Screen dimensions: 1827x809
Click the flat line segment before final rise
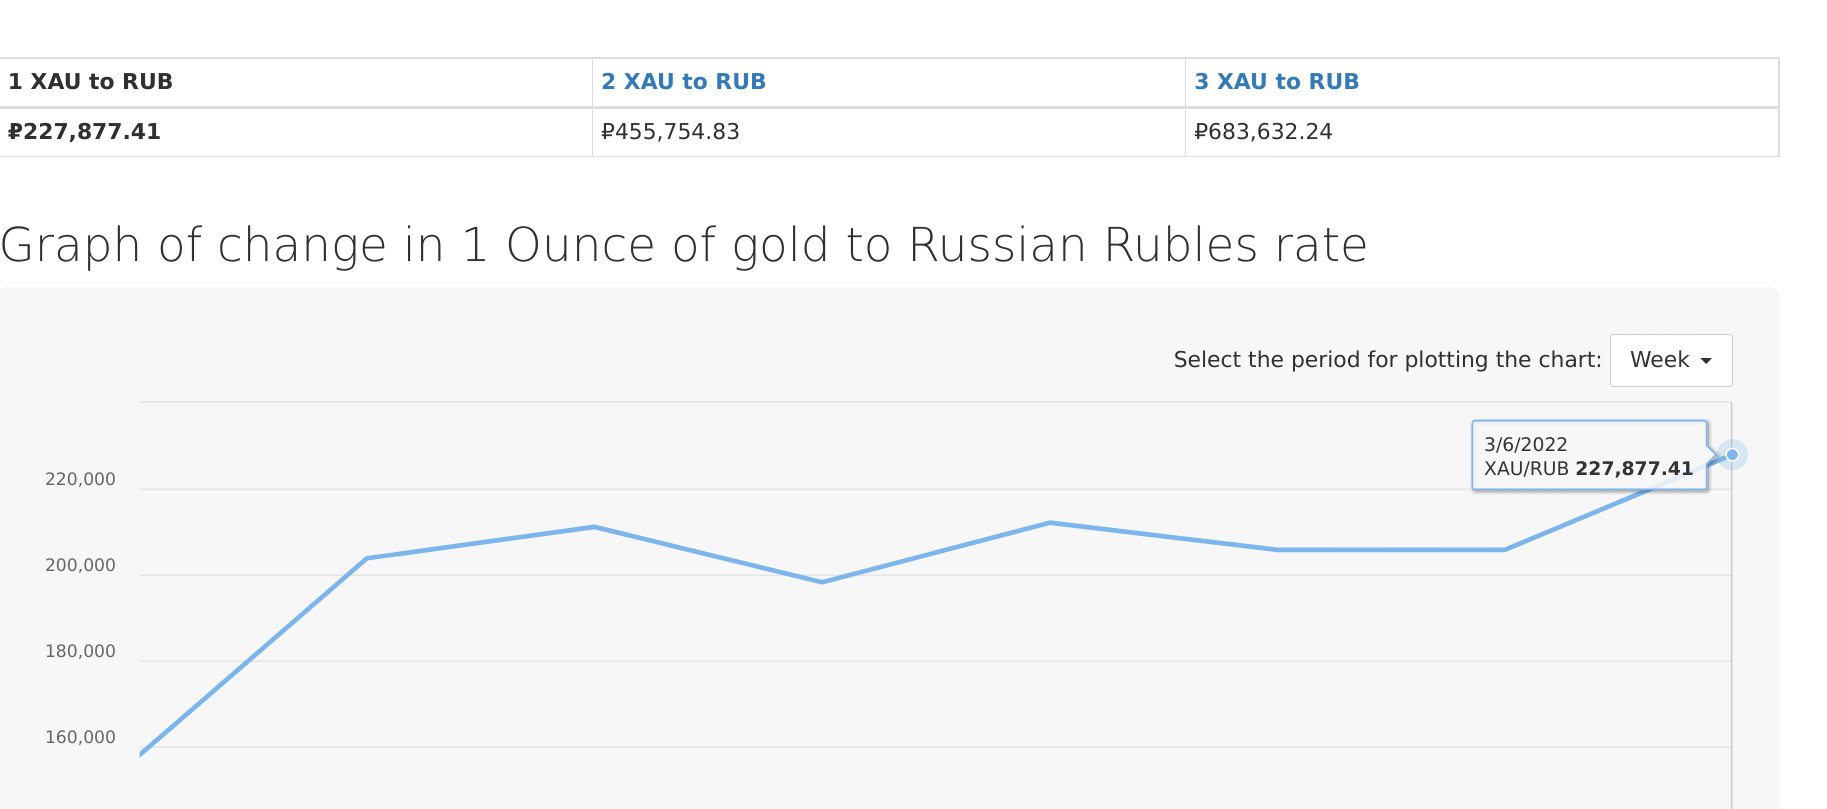[x=1390, y=550]
